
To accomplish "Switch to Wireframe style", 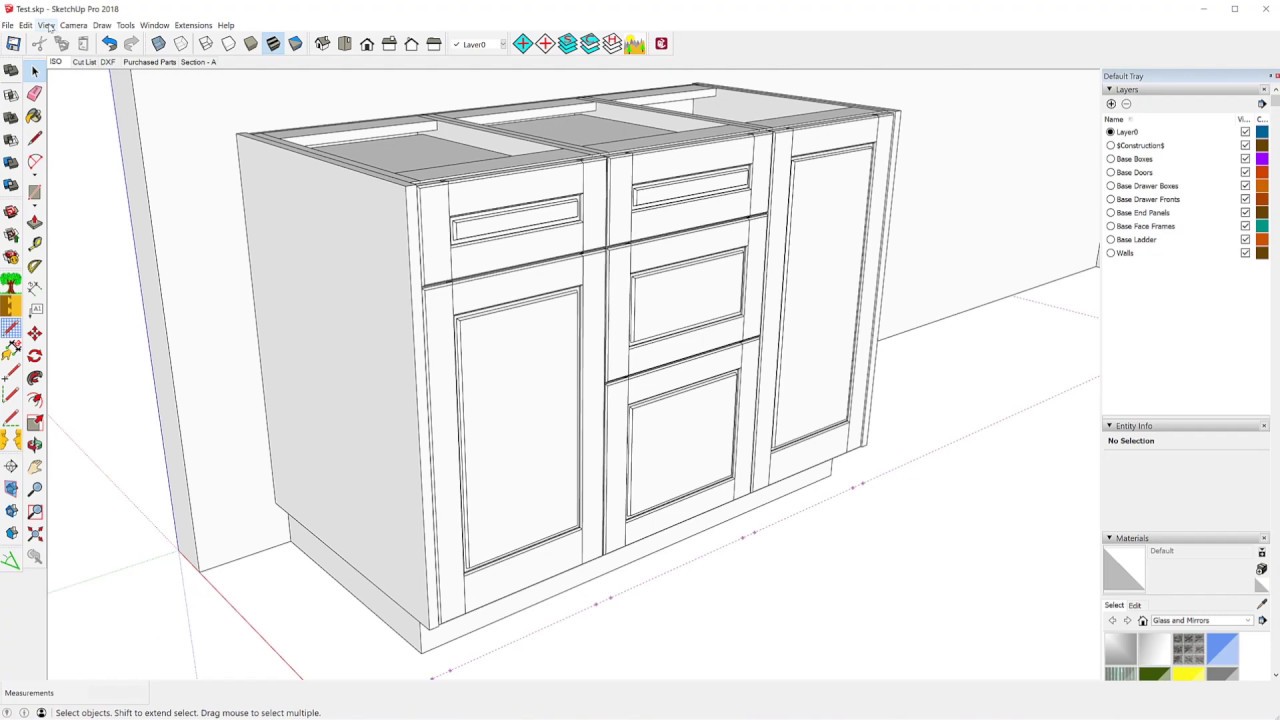I will tap(205, 44).
